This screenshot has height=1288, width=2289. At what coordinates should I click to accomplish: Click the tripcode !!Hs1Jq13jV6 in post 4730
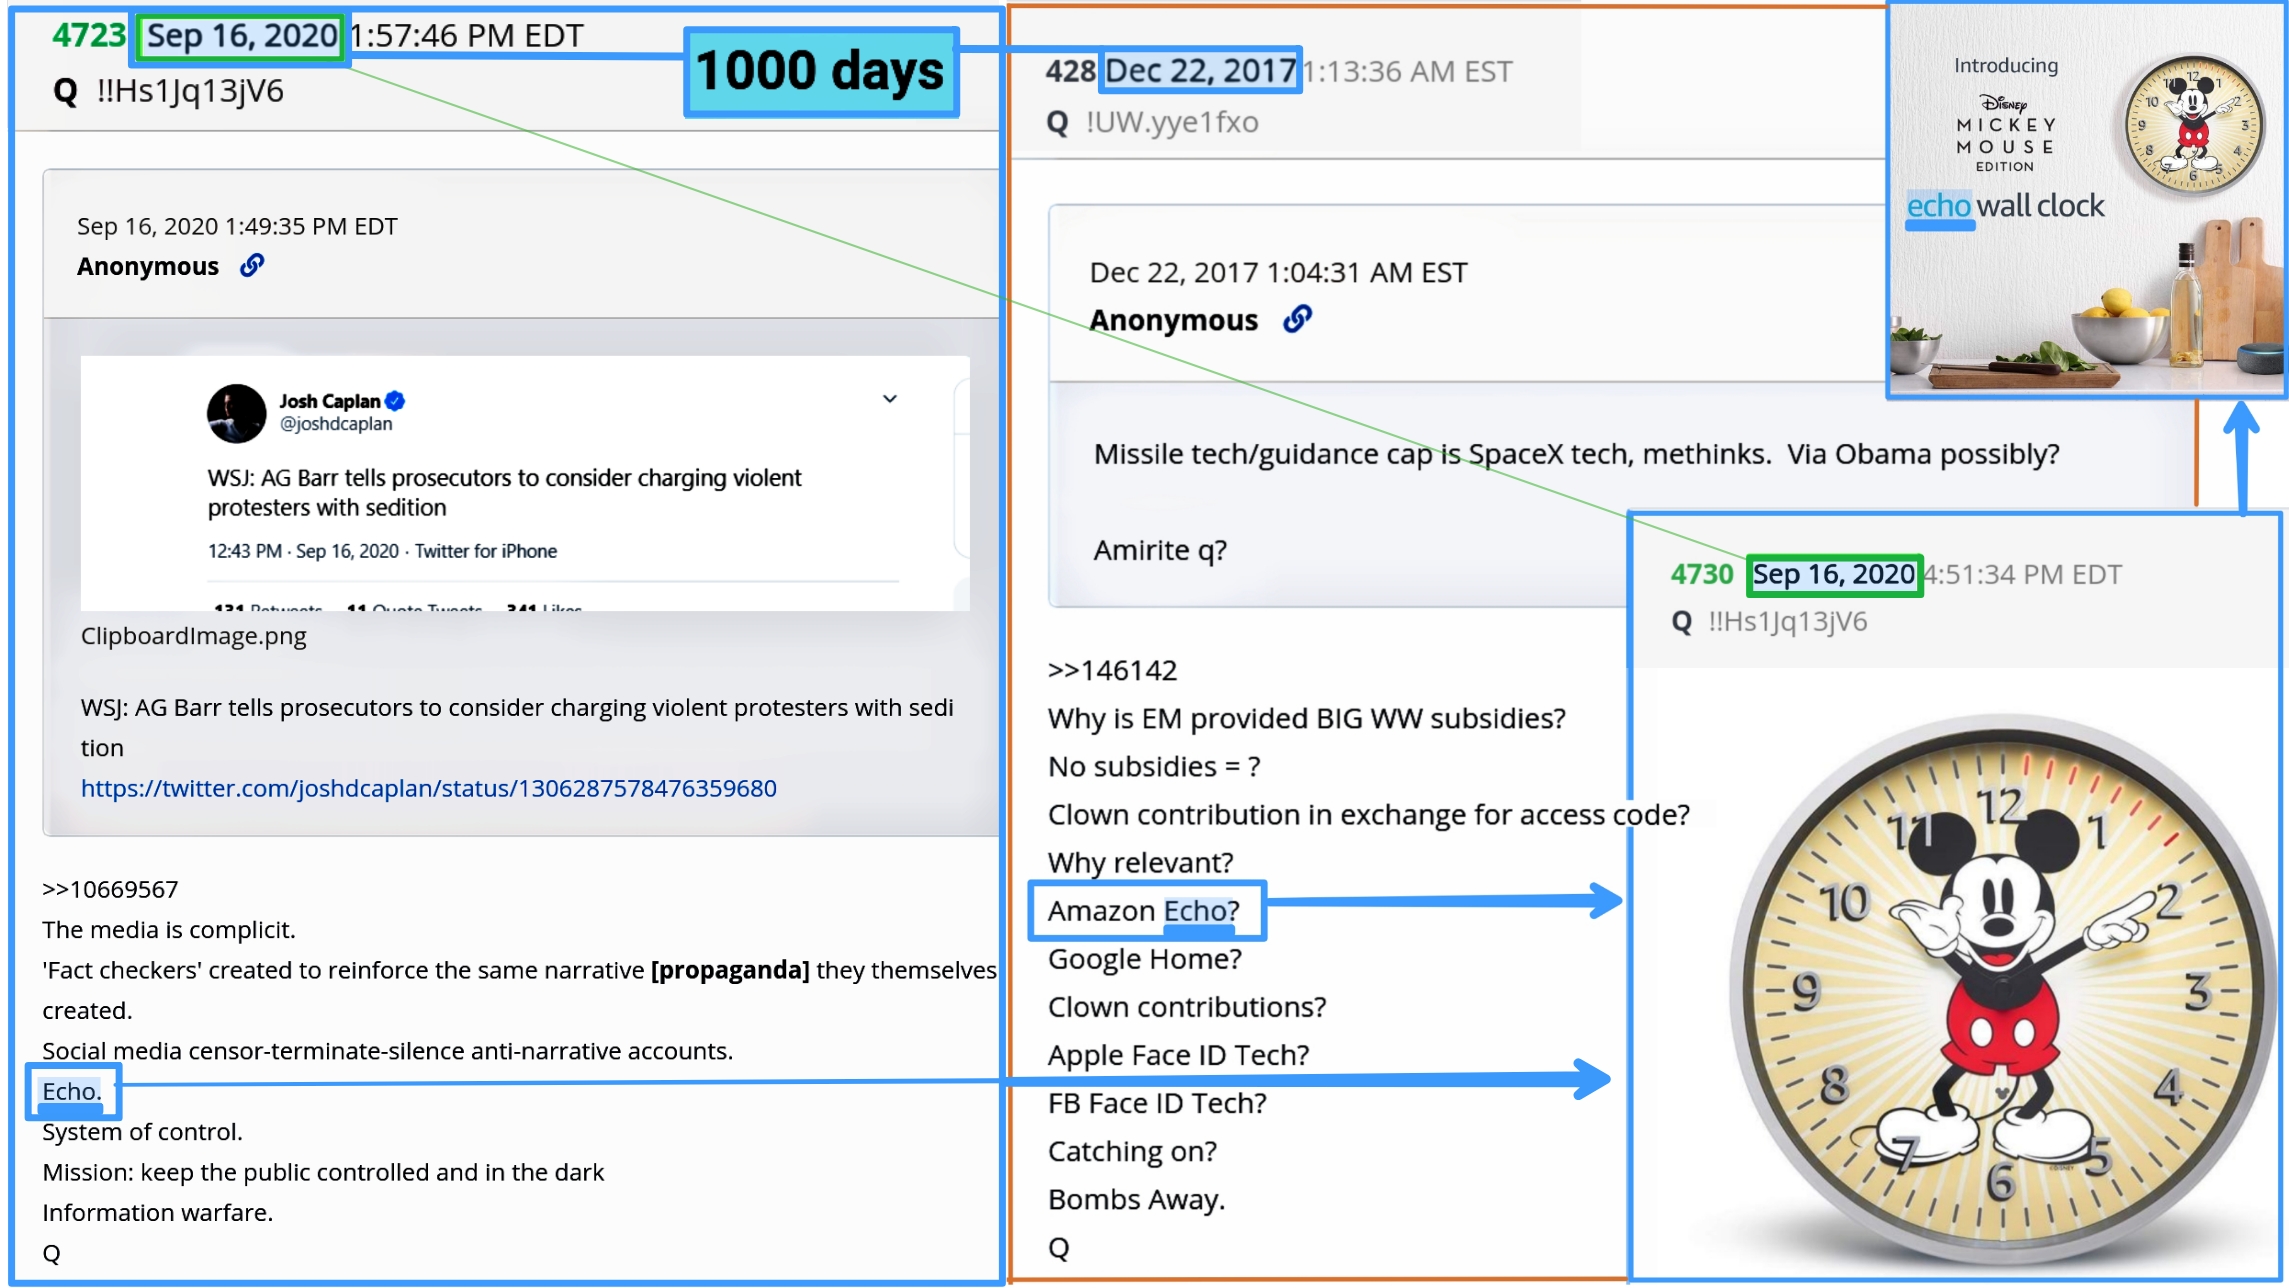click(1787, 621)
